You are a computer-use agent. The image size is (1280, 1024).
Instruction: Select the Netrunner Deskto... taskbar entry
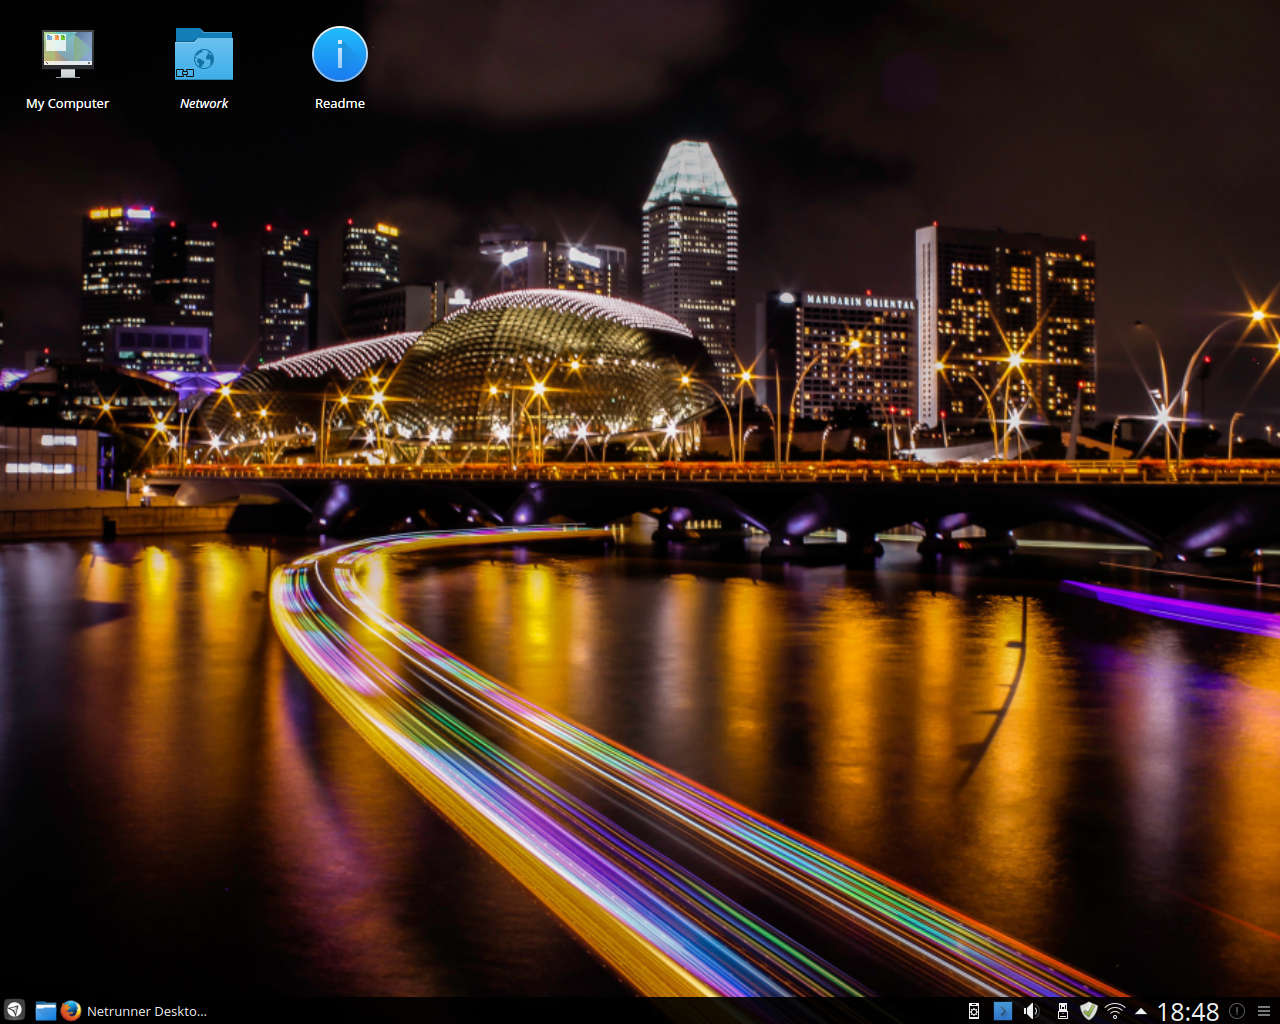click(x=147, y=1011)
